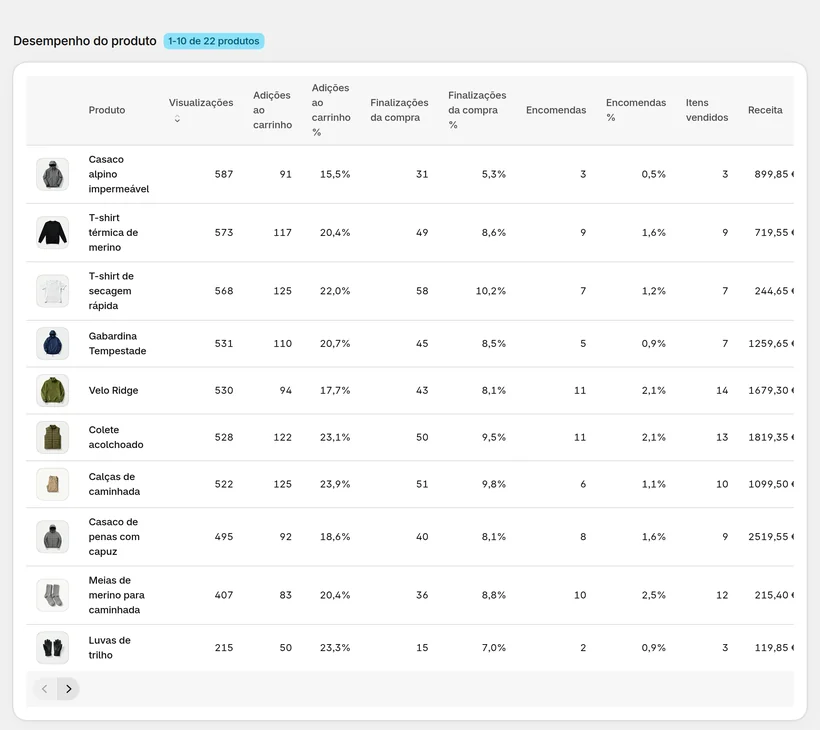This screenshot has height=730, width=820.
Task: Open Luvas de trilho gloves thumbnail
Action: click(x=52, y=647)
